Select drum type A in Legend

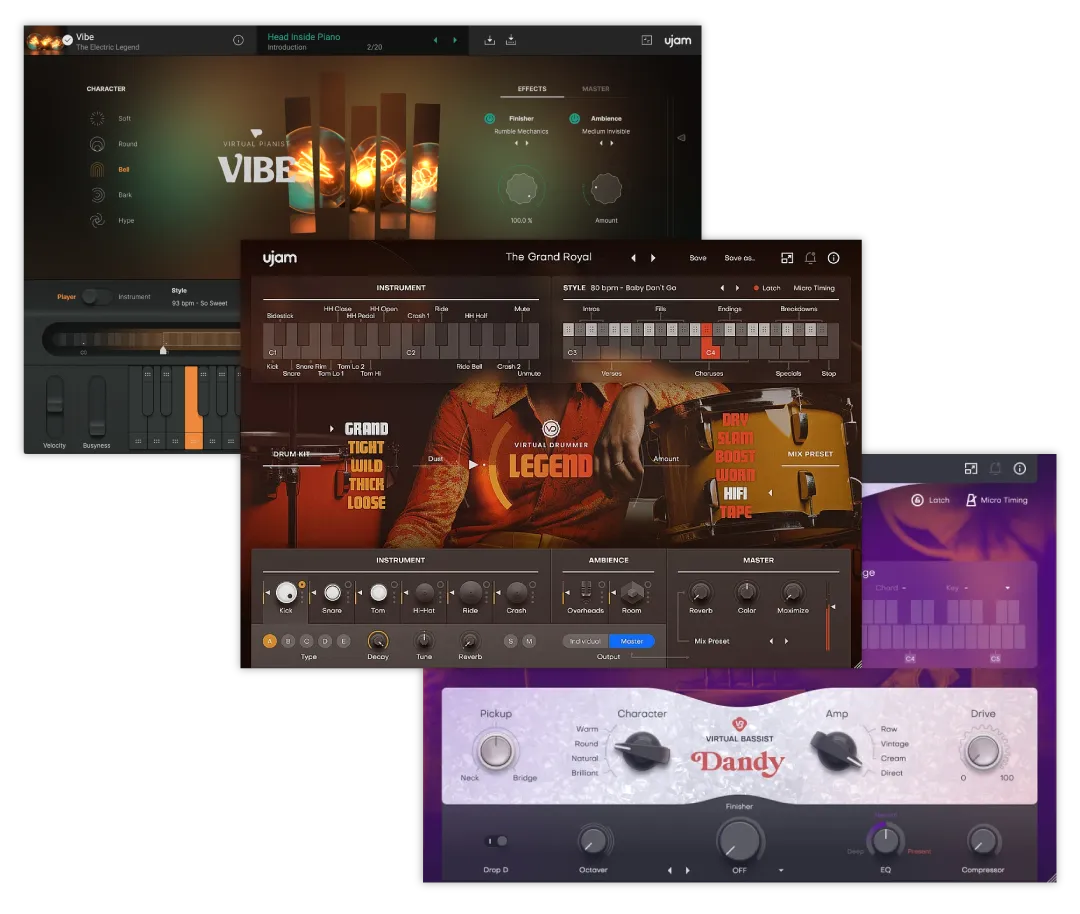(x=270, y=641)
